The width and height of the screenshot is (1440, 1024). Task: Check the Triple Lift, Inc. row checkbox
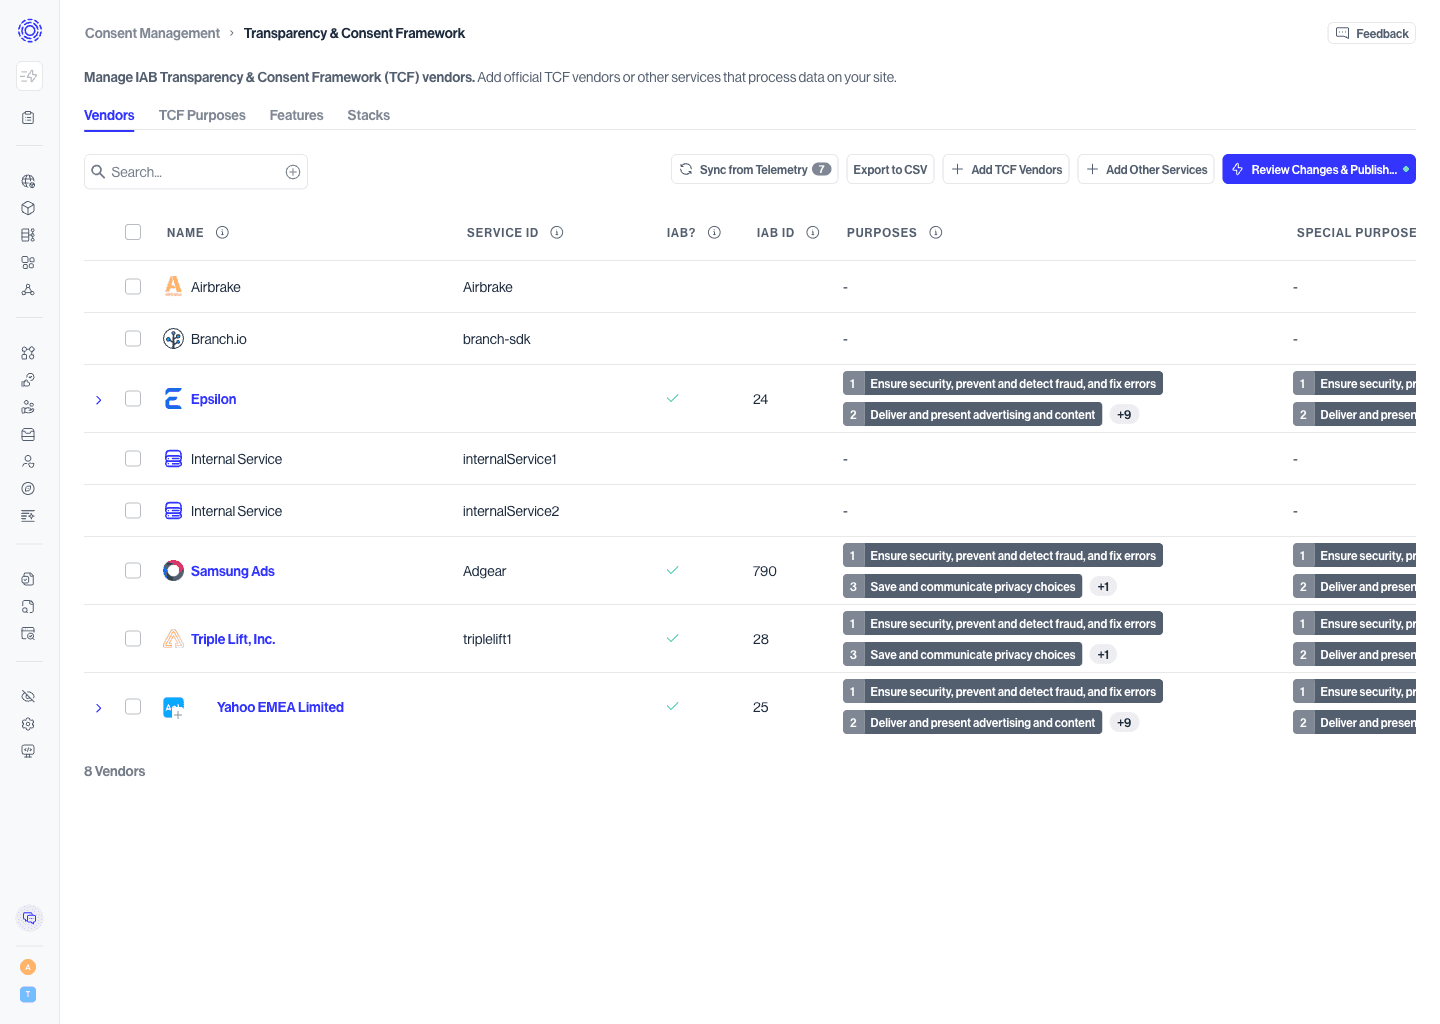[133, 638]
